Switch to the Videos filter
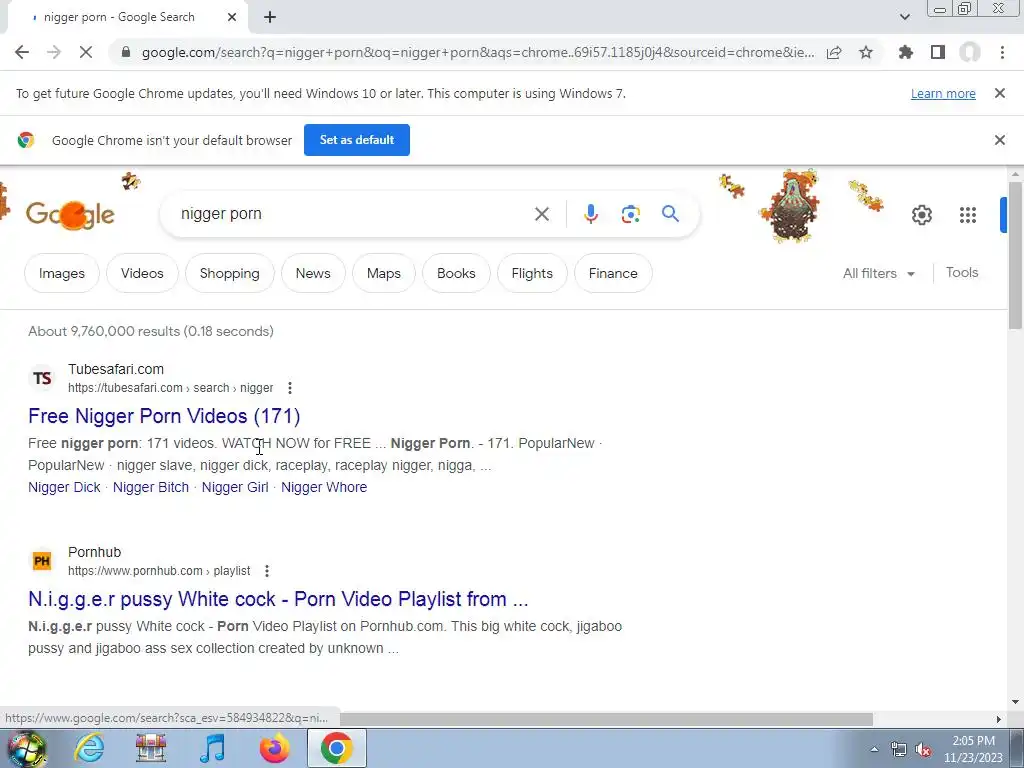1024x768 pixels. tap(142, 273)
